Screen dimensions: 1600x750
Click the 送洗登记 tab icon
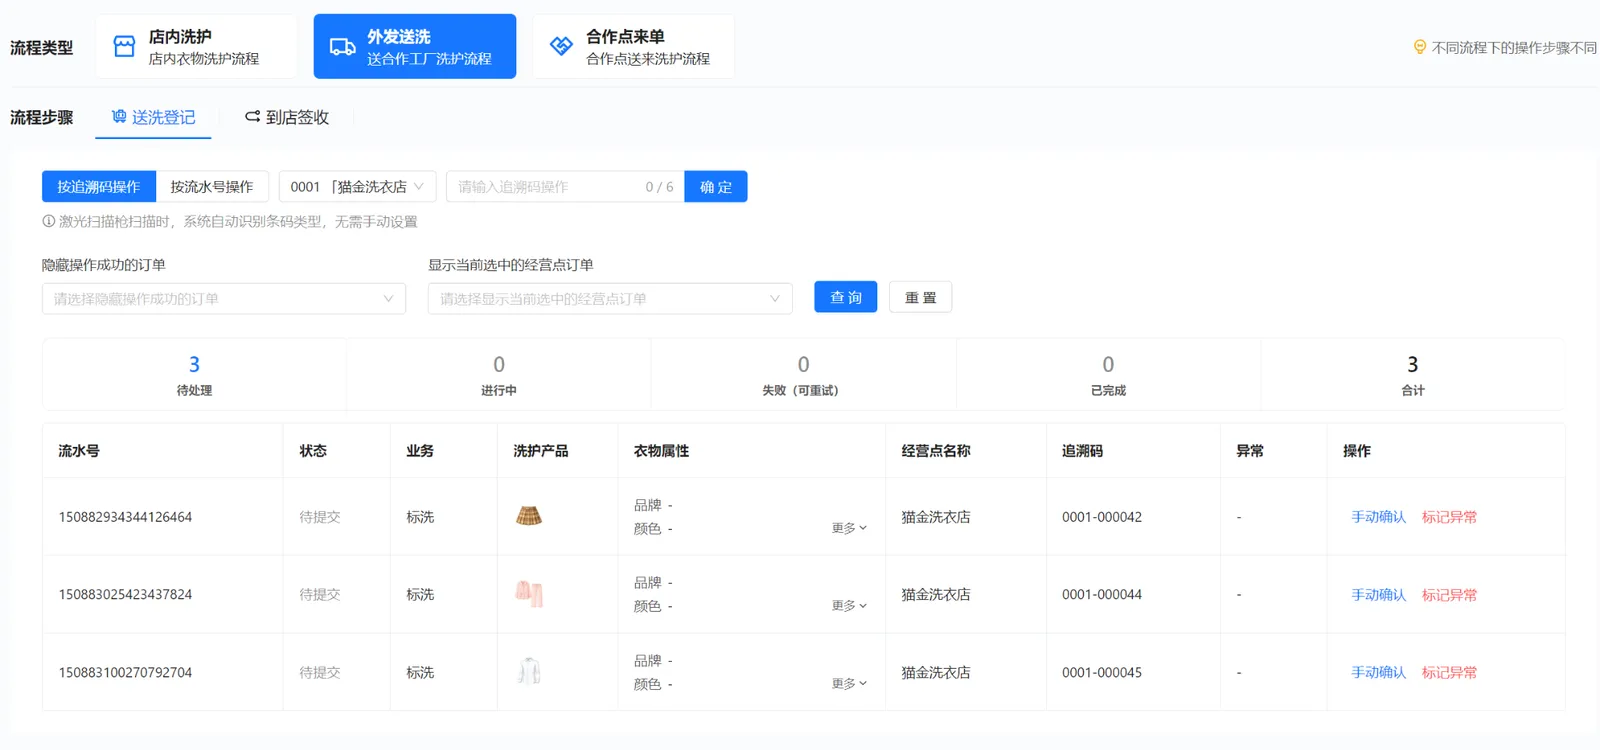119,117
